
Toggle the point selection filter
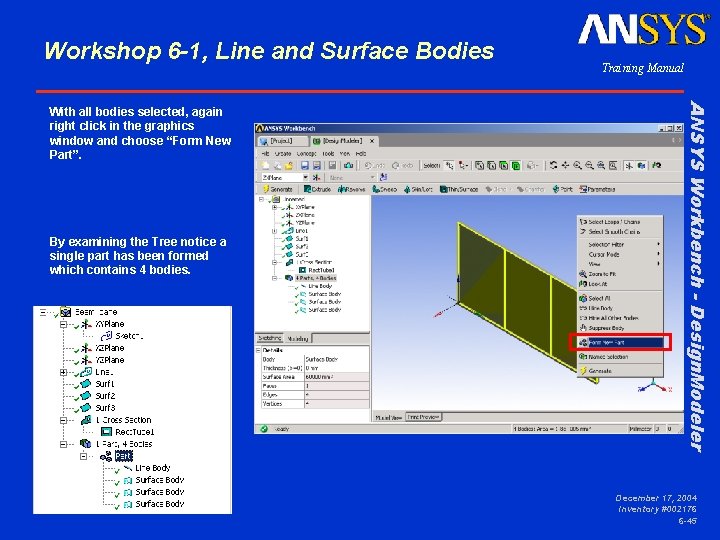[x=479, y=165]
